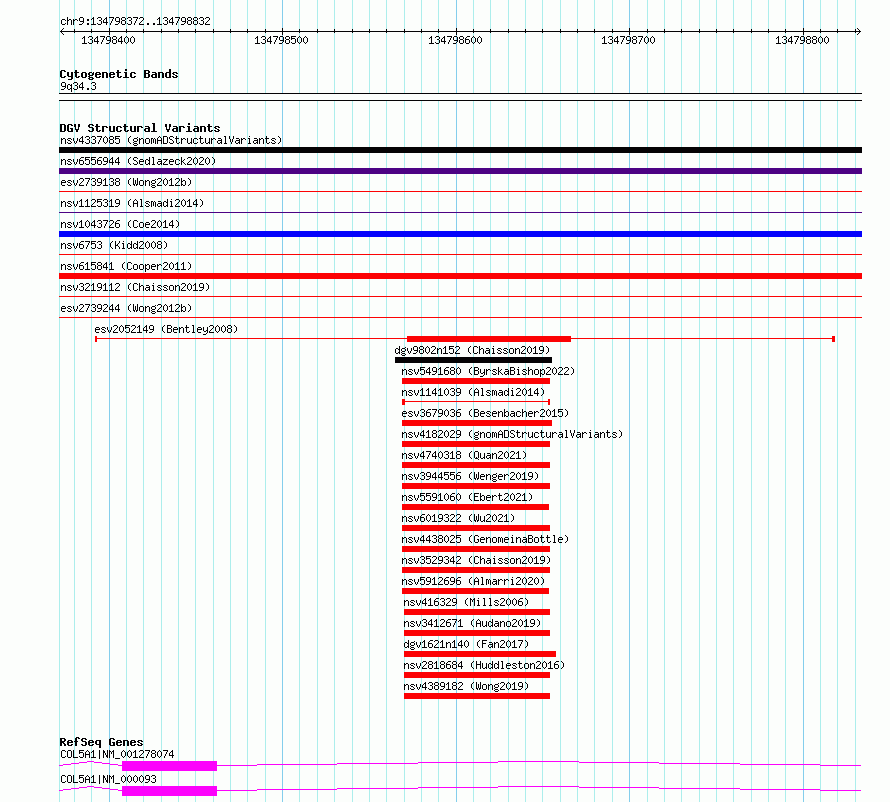Click the DGV Structural Variants track title
The width and height of the screenshot is (890, 802).
[x=140, y=128]
